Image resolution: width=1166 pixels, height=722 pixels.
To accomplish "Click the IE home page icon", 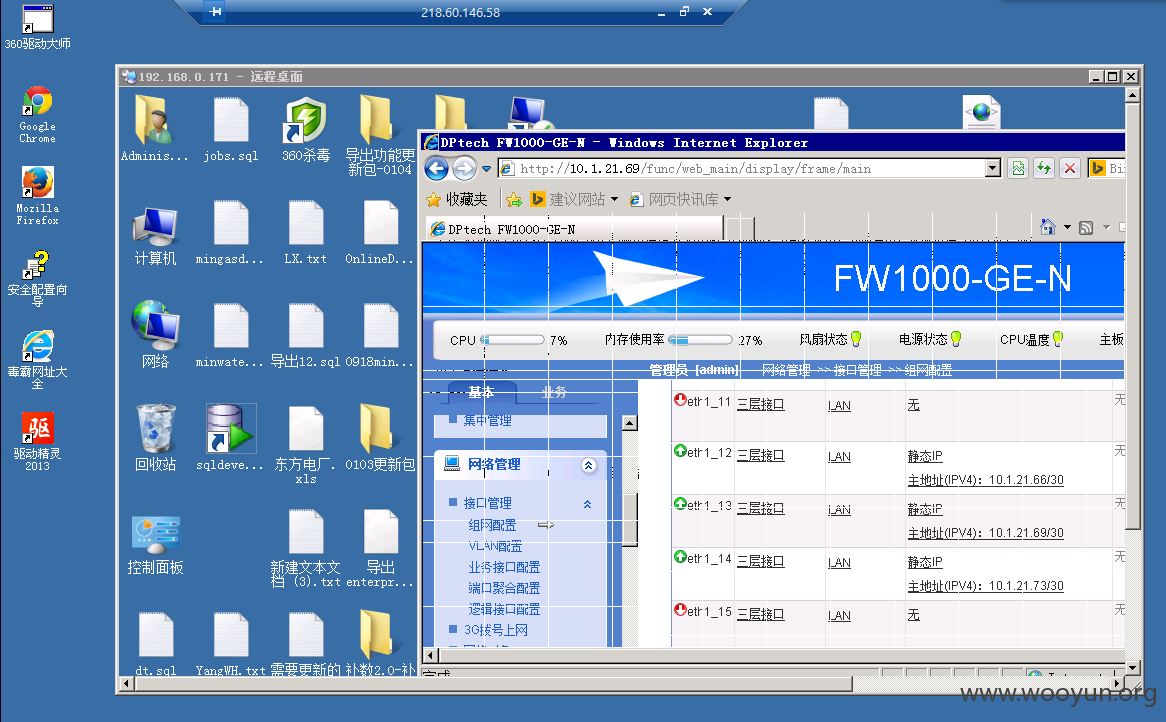I will pyautogui.click(x=1048, y=227).
